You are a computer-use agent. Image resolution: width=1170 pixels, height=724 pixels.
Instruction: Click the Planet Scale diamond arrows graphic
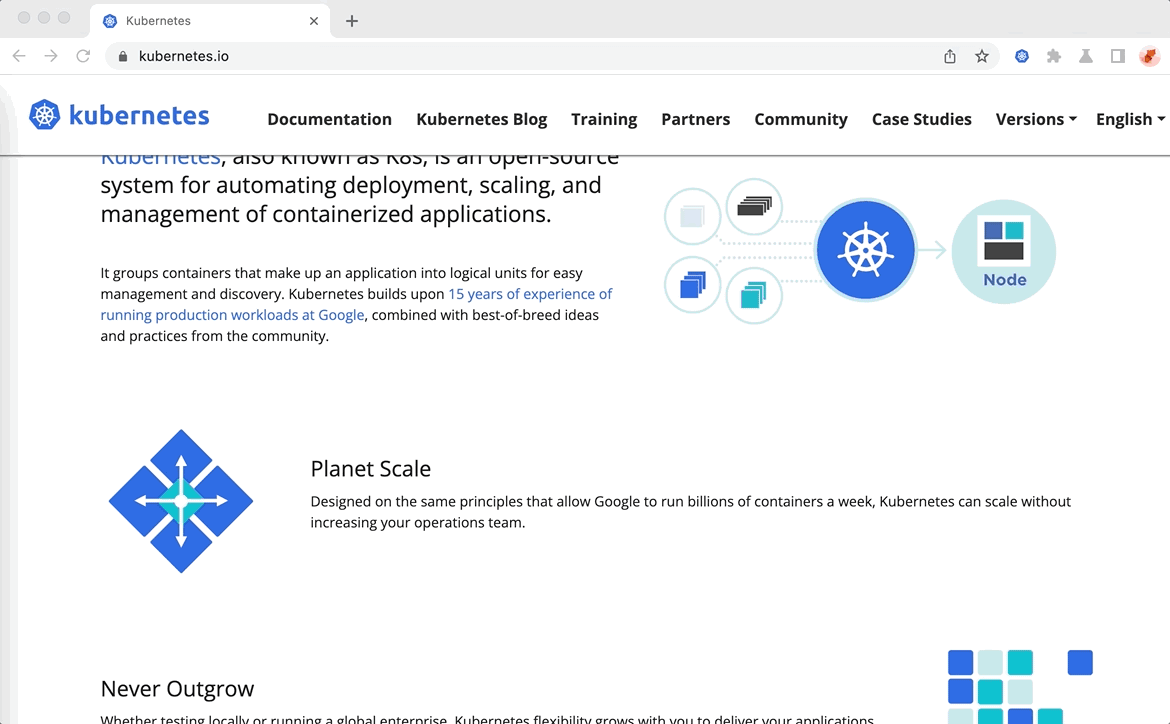(181, 501)
